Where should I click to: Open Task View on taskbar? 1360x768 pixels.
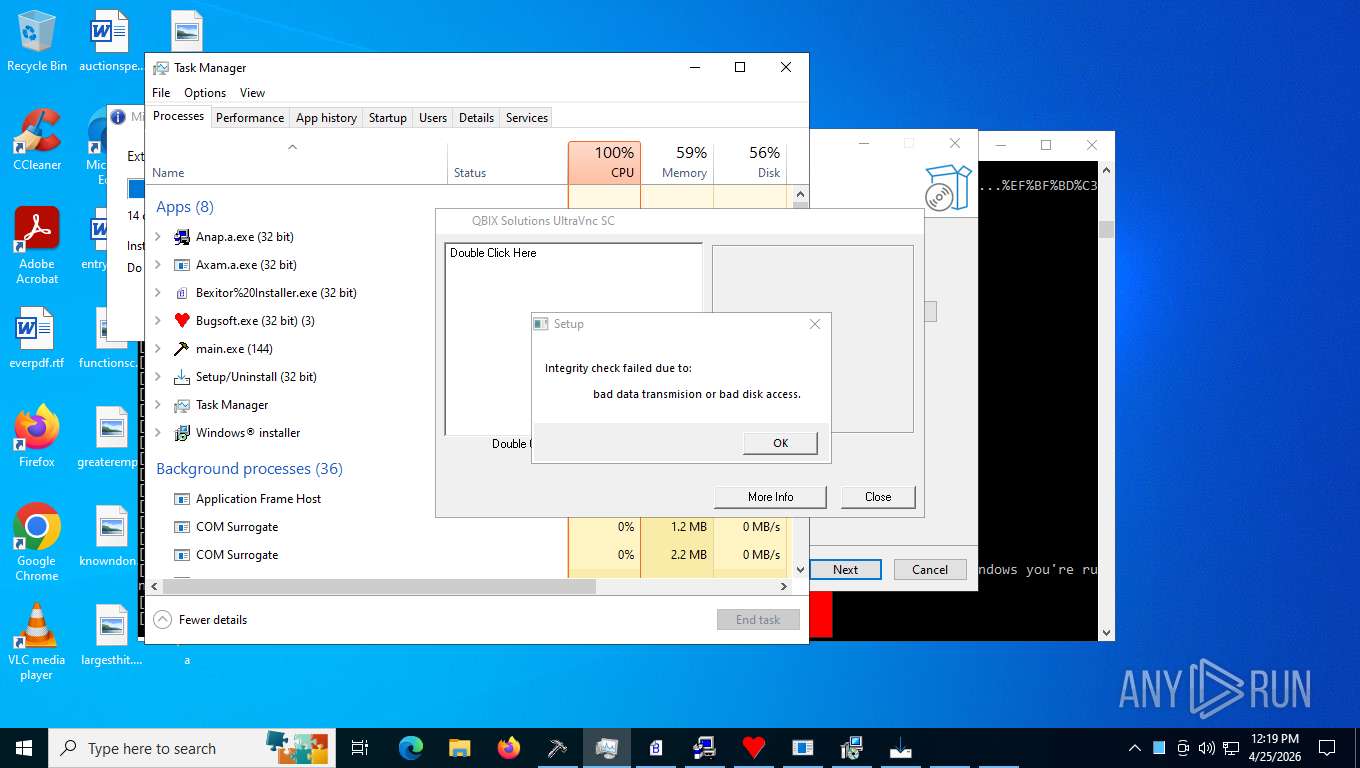(x=360, y=747)
